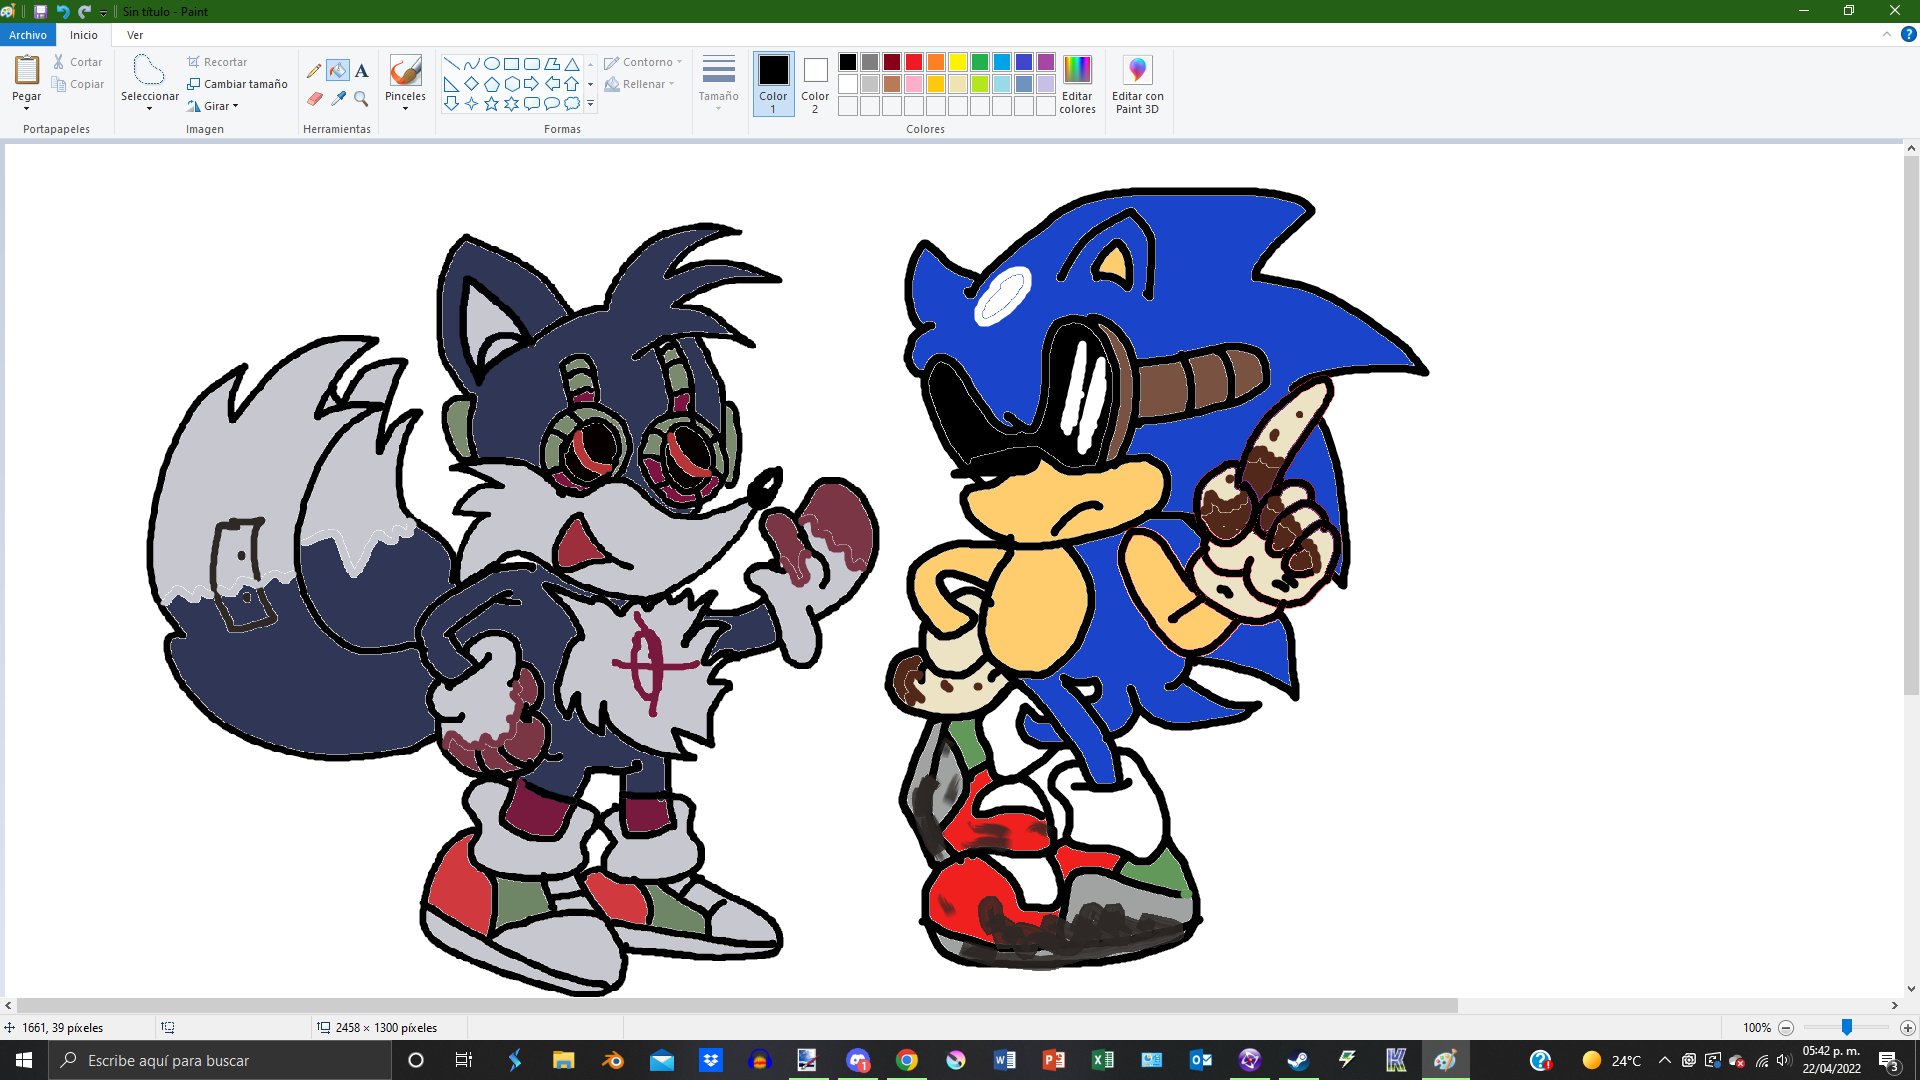The height and width of the screenshot is (1080, 1920).
Task: Click the Undo icon in title bar
Action: pyautogui.click(x=62, y=11)
